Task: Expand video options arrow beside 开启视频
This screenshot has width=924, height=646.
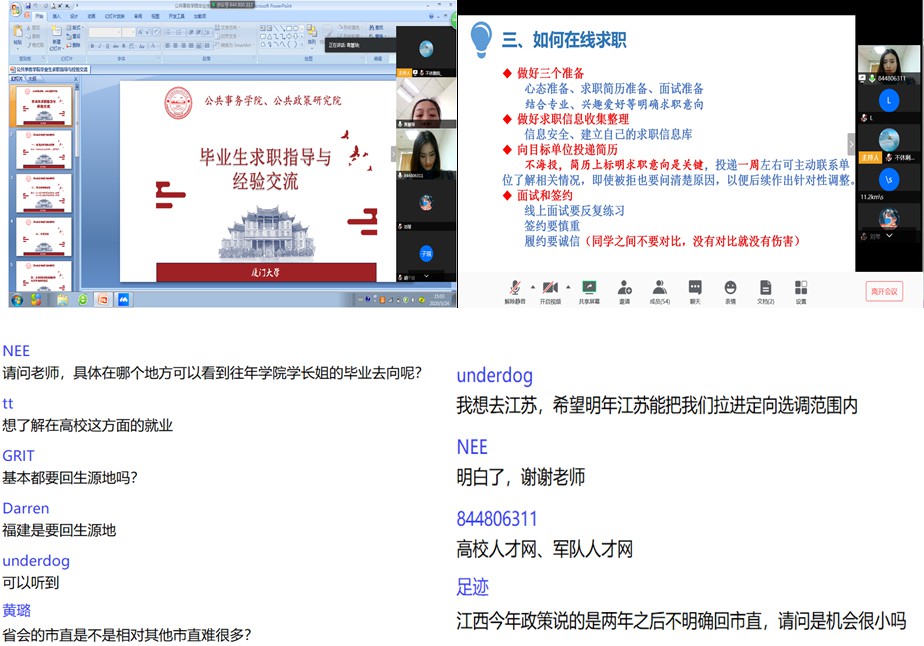Action: pos(570,286)
